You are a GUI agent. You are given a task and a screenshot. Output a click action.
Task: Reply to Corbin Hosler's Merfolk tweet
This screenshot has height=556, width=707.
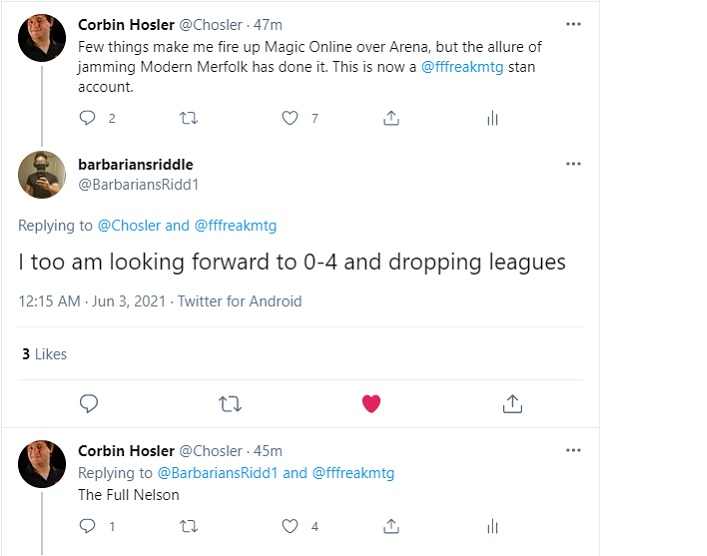pyautogui.click(x=86, y=118)
